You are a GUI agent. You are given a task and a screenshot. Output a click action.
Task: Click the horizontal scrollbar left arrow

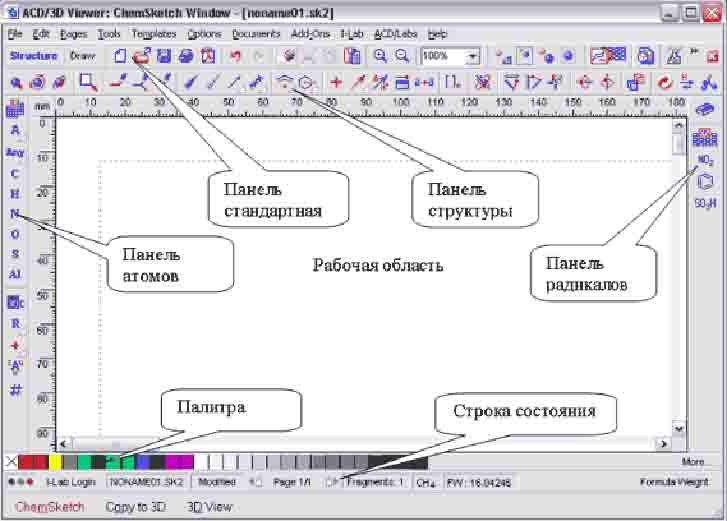coord(64,444)
